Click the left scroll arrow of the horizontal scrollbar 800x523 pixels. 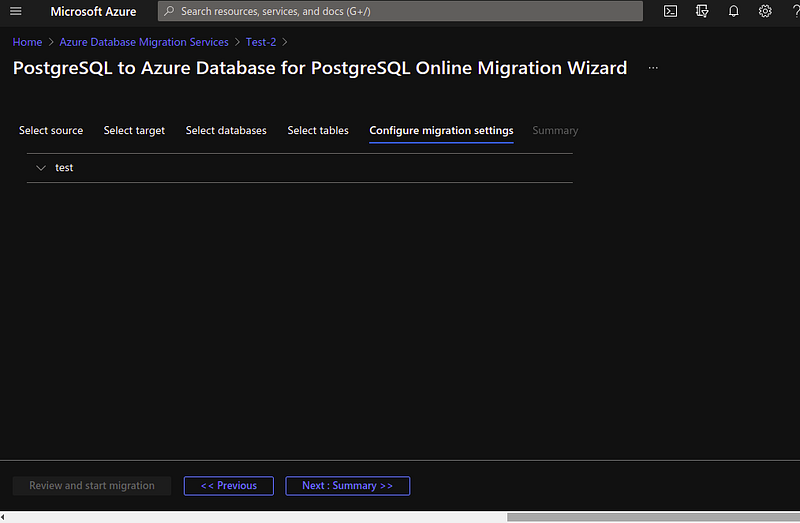(3, 517)
